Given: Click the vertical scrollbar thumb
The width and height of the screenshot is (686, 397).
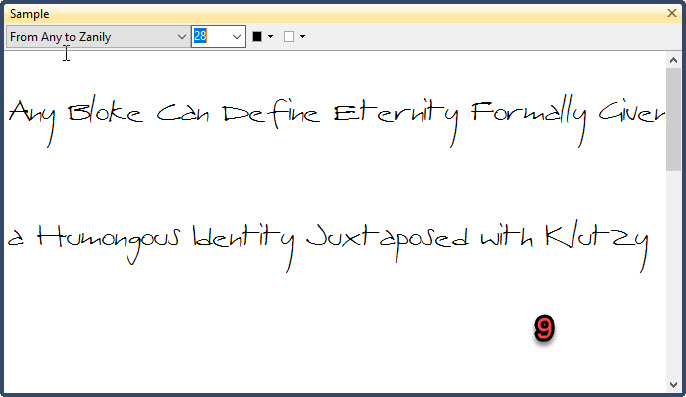Looking at the screenshot, I should 673,119.
